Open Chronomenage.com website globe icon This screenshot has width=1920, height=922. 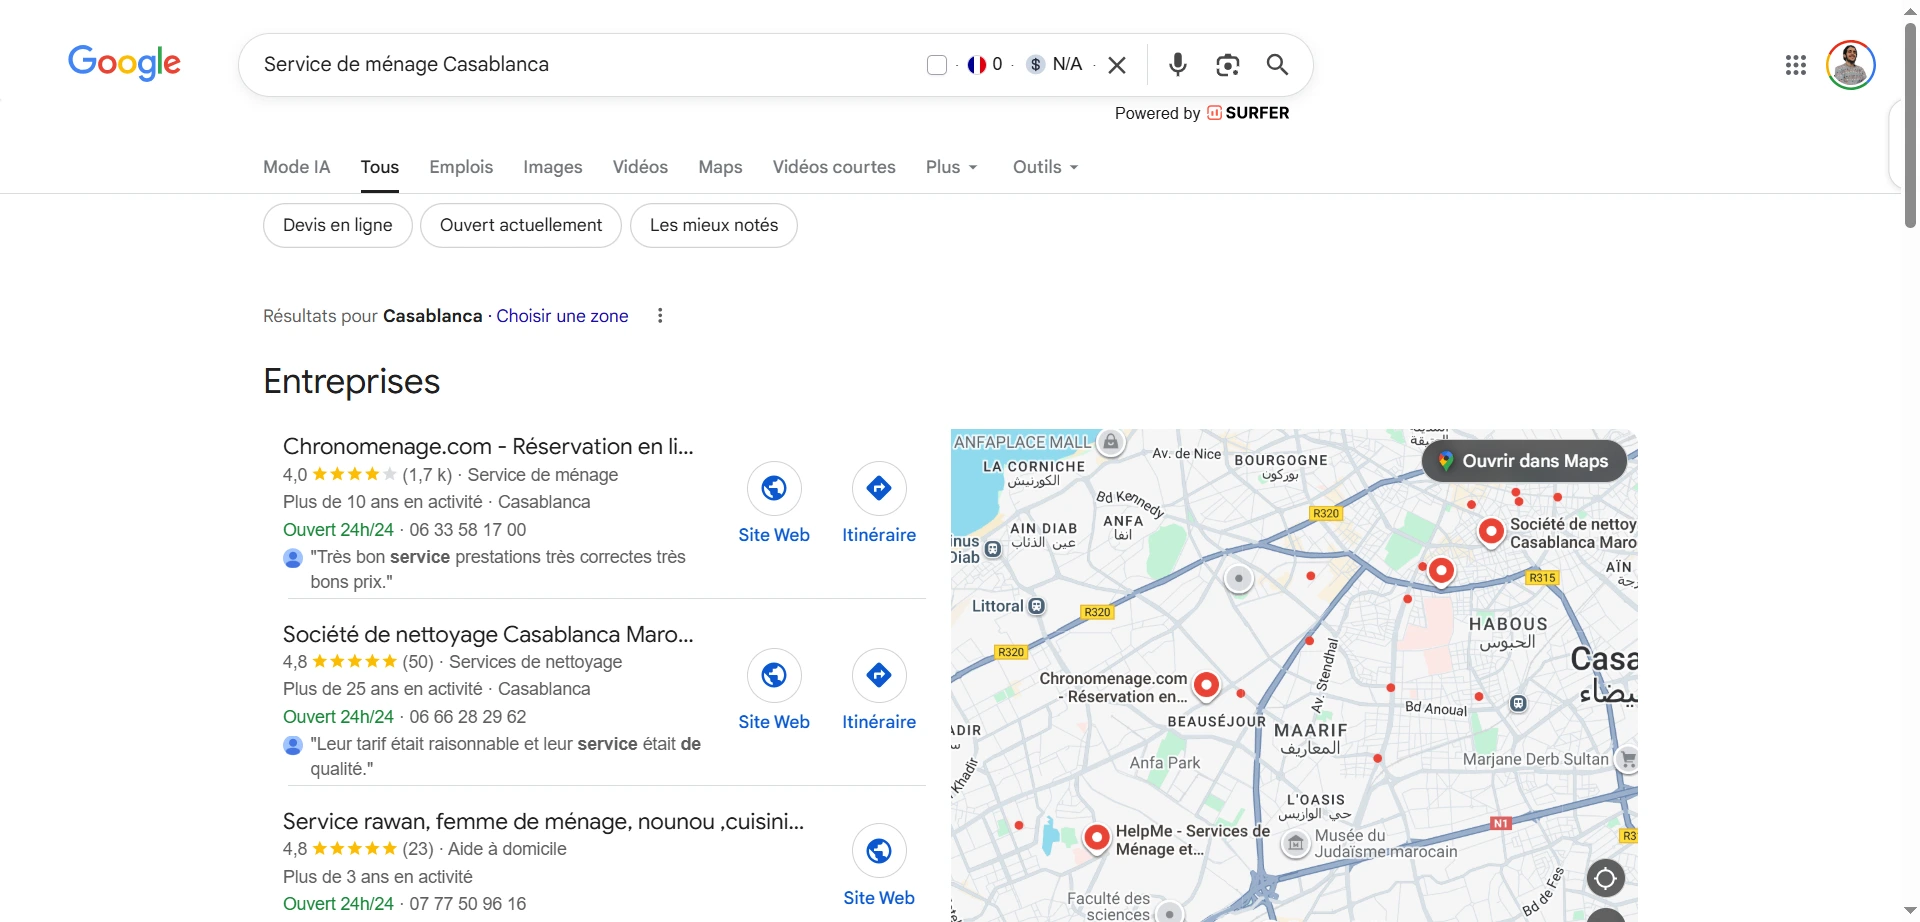774,488
